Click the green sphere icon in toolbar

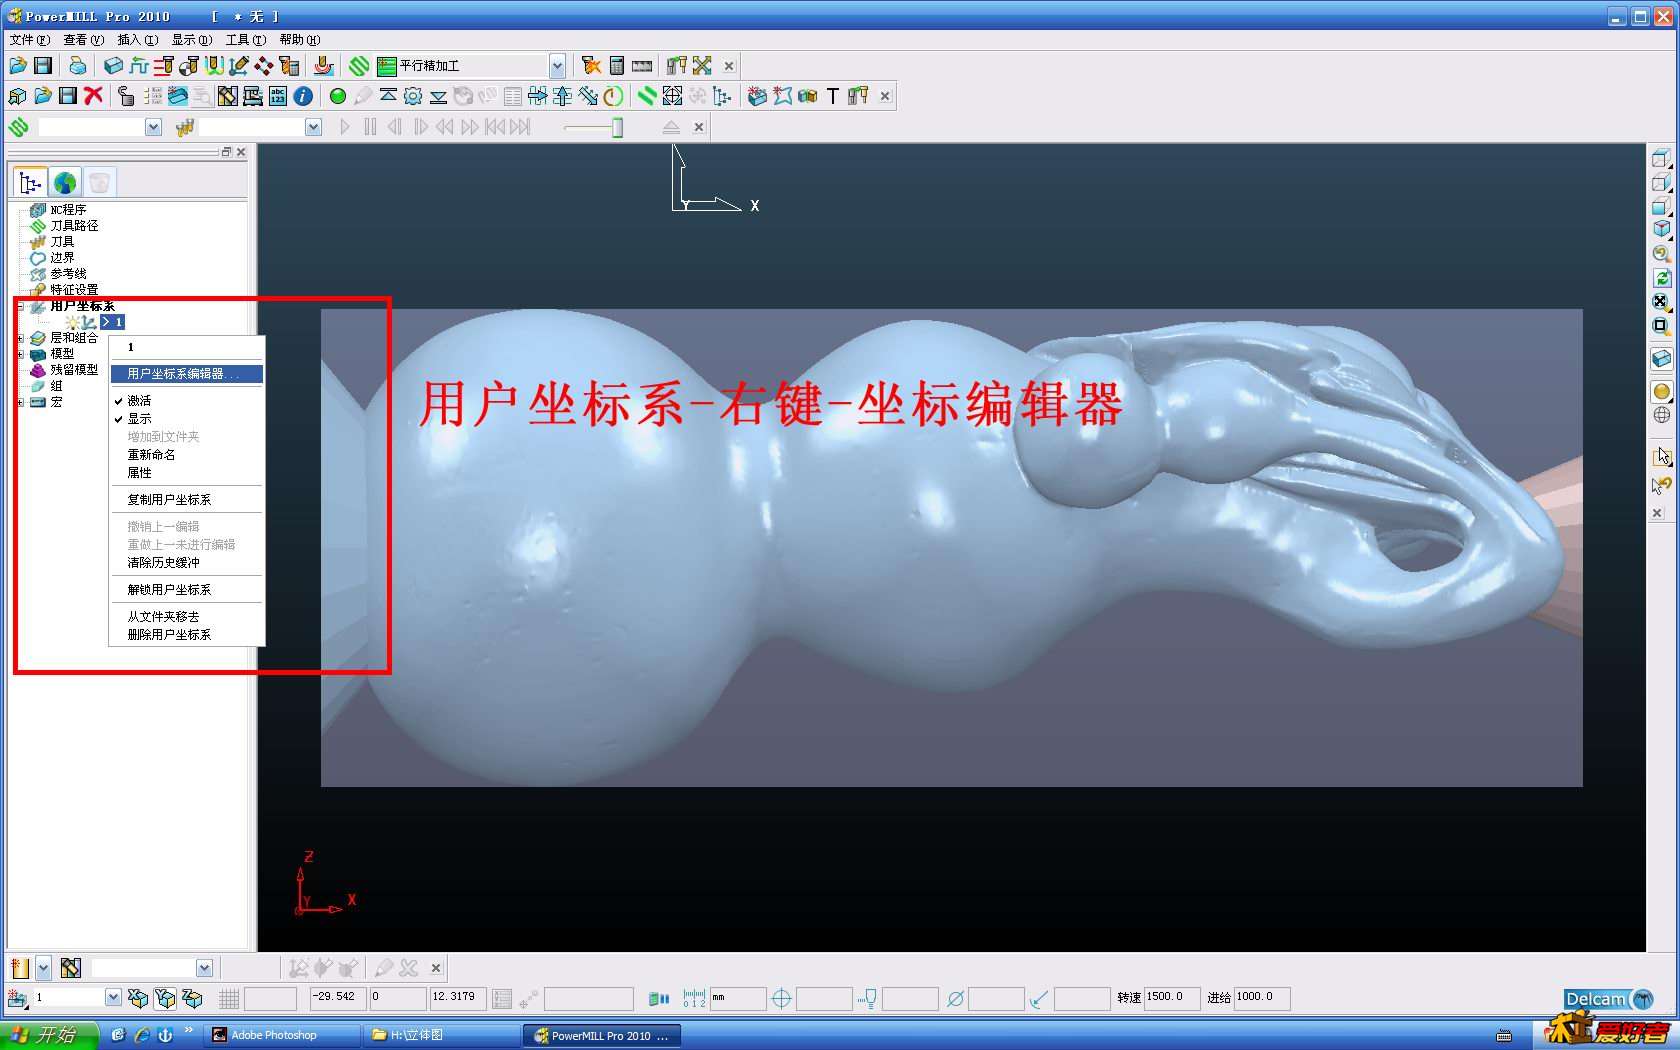tap(338, 96)
